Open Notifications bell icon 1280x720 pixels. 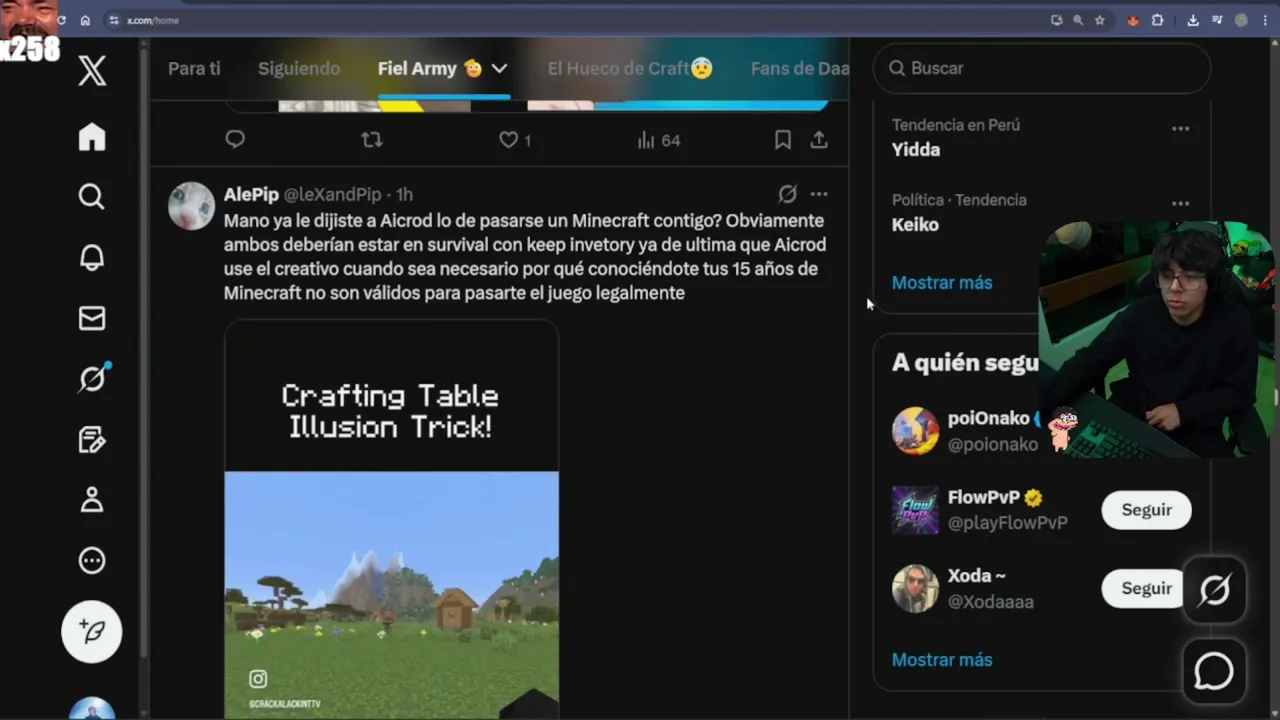click(92, 257)
